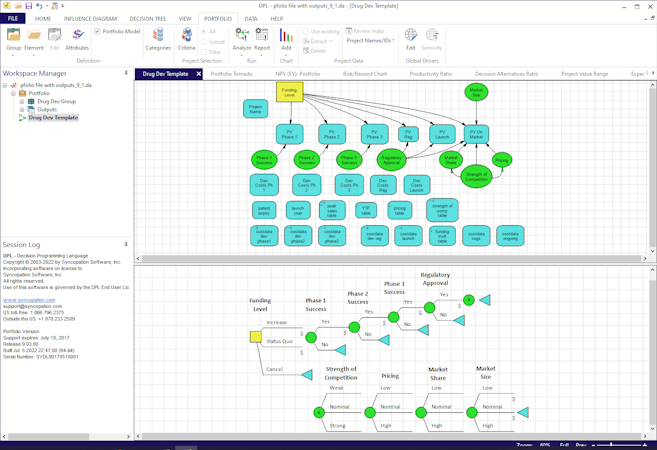Toggle the Filter checkbox
The width and height of the screenshot is (657, 450).
pyautogui.click(x=204, y=52)
